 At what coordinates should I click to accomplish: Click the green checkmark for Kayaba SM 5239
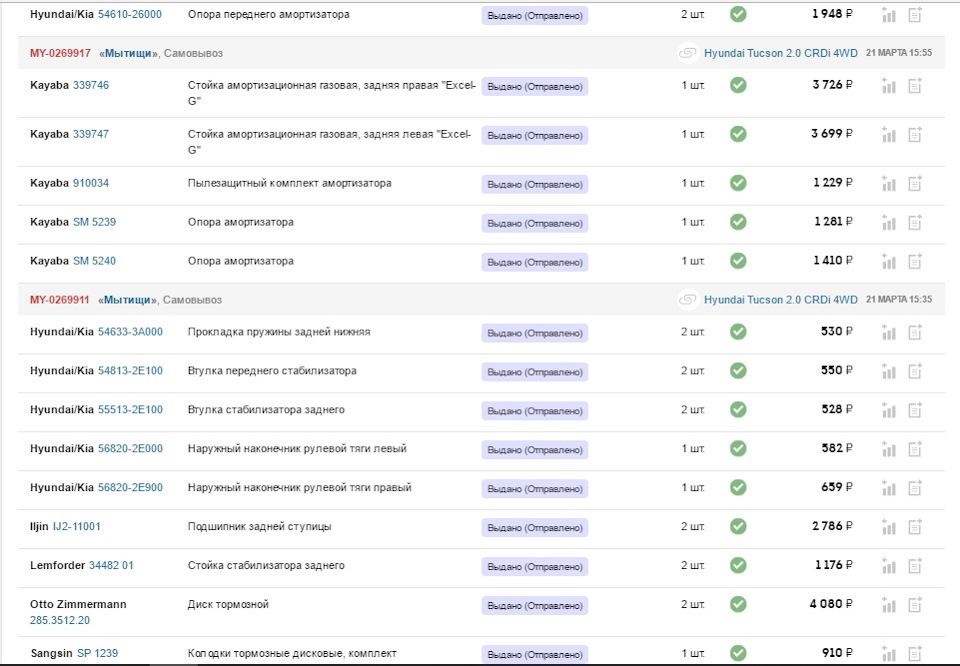click(738, 222)
